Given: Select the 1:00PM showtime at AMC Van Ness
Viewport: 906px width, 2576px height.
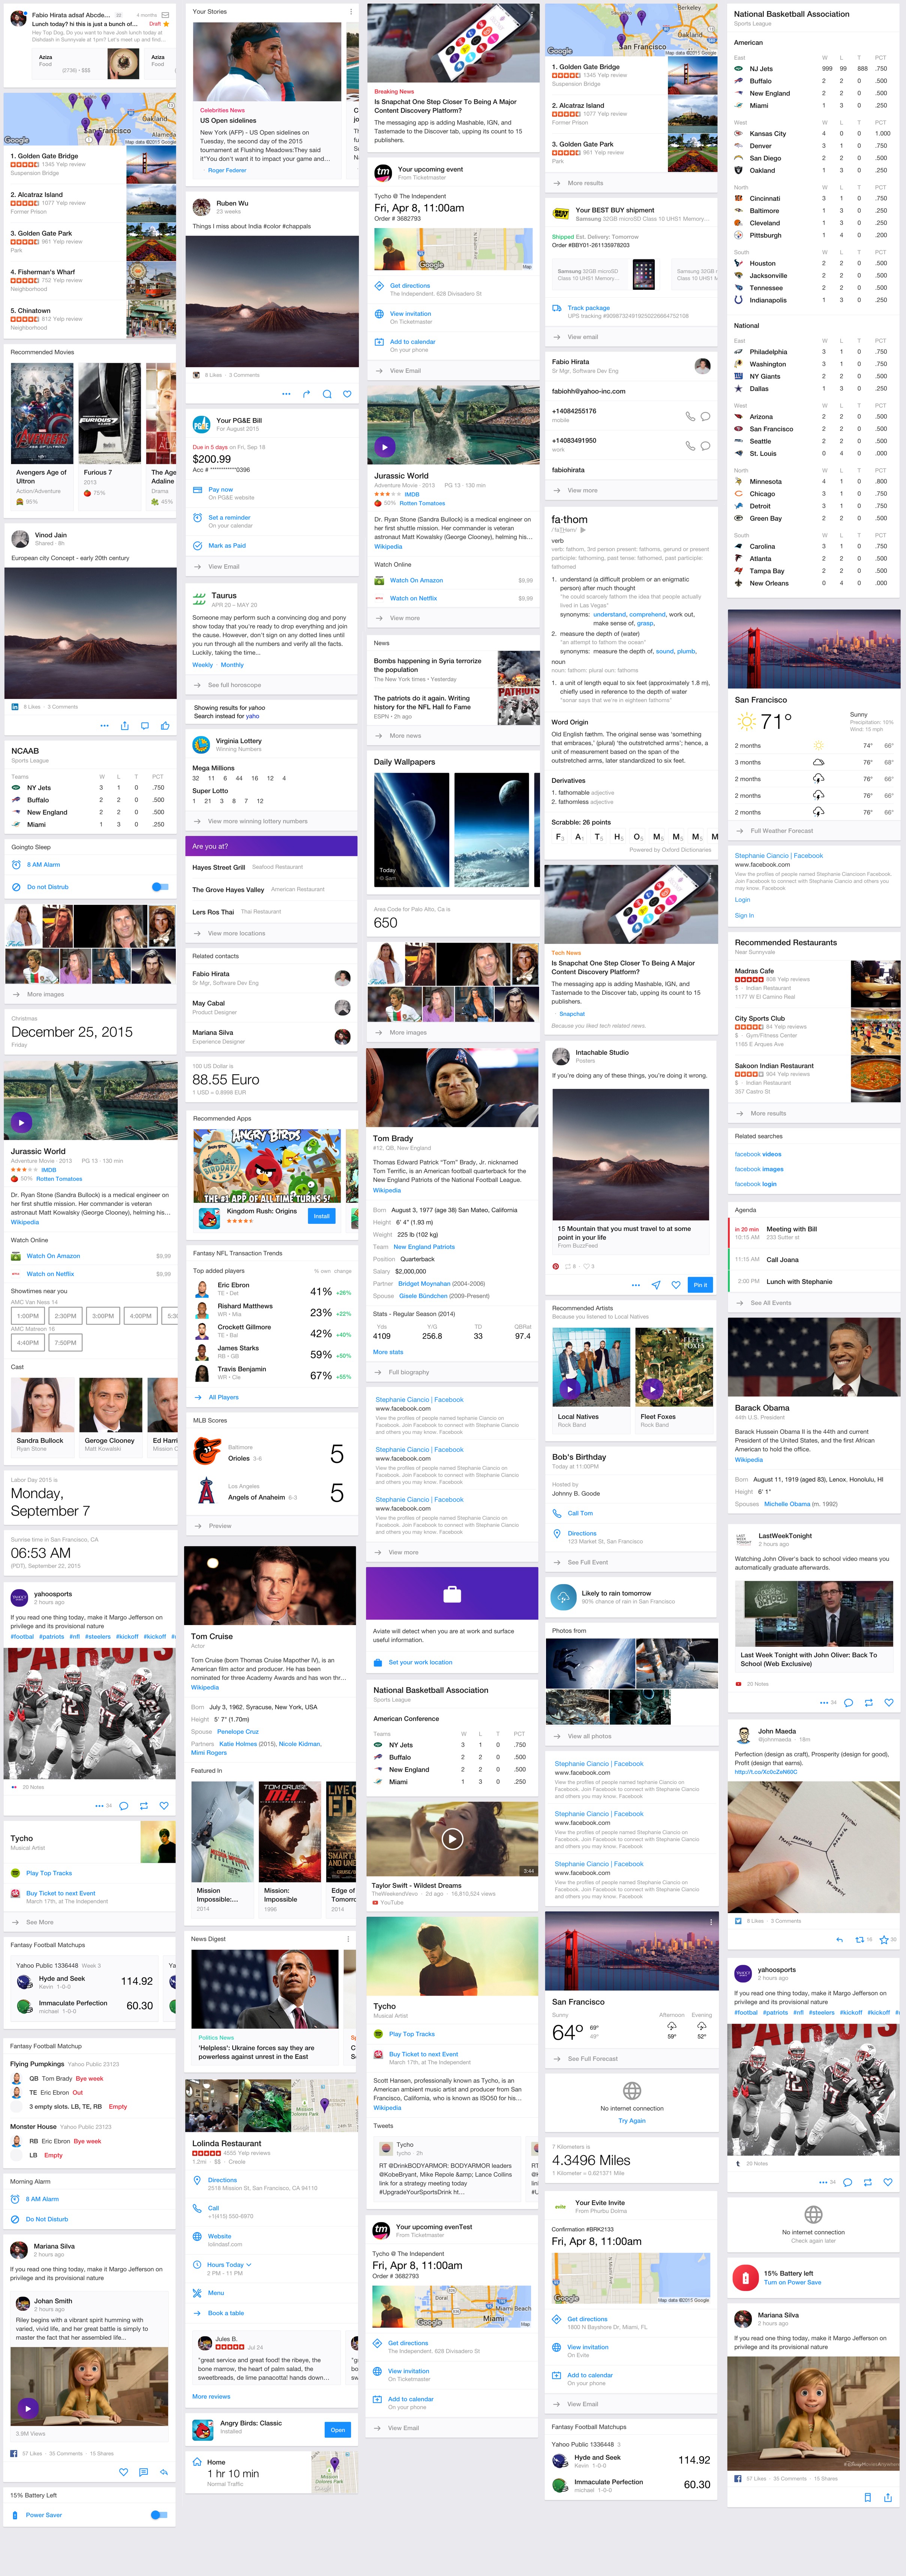Looking at the screenshot, I should click(x=28, y=1316).
